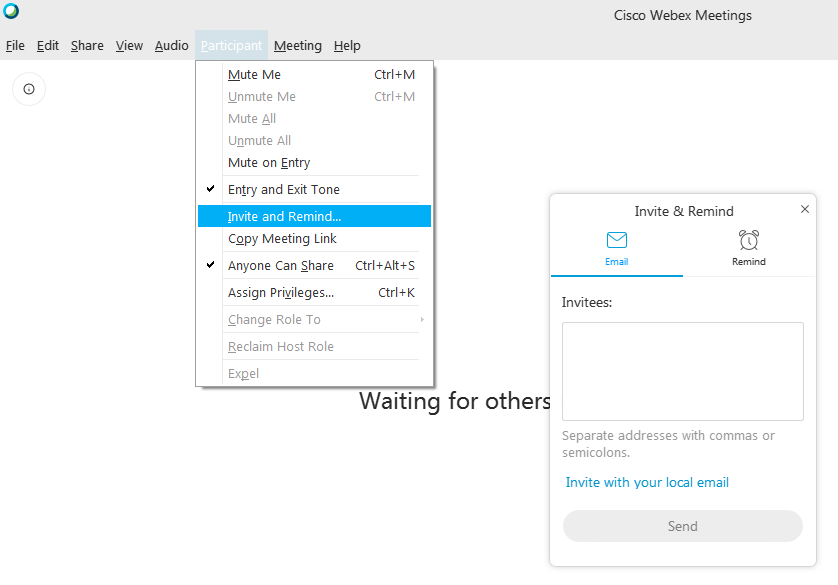Click the meeting info circle icon
838x585 pixels.
(29, 89)
